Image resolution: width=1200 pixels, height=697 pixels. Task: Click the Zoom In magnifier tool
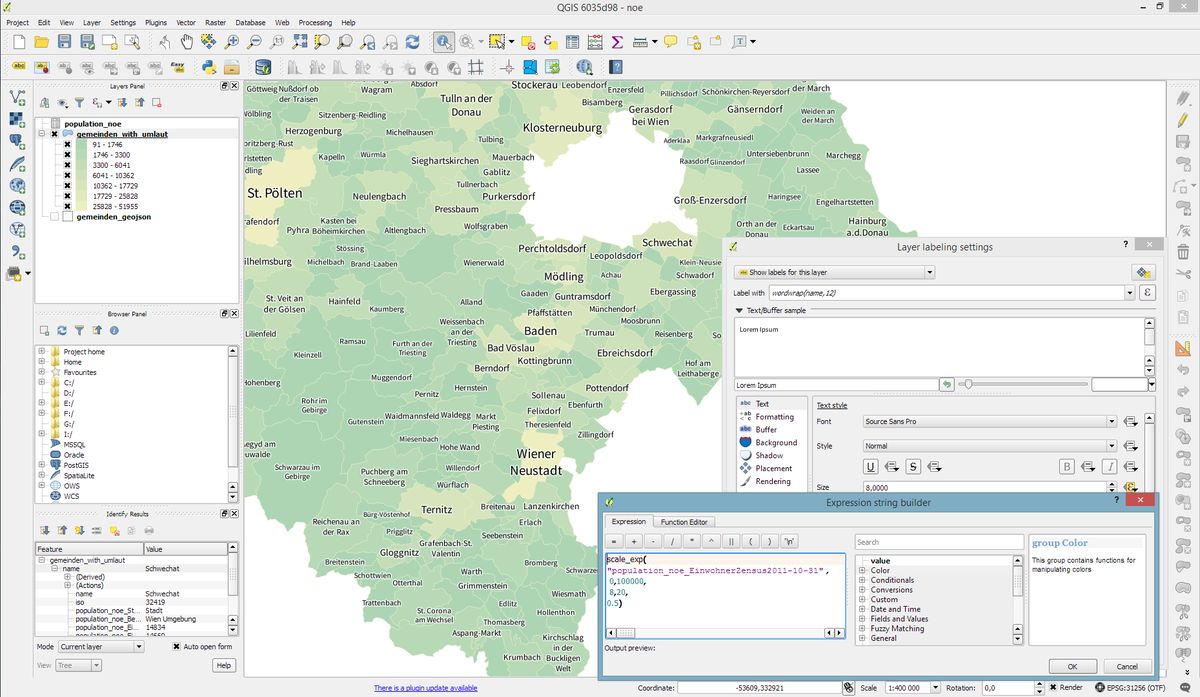[232, 42]
